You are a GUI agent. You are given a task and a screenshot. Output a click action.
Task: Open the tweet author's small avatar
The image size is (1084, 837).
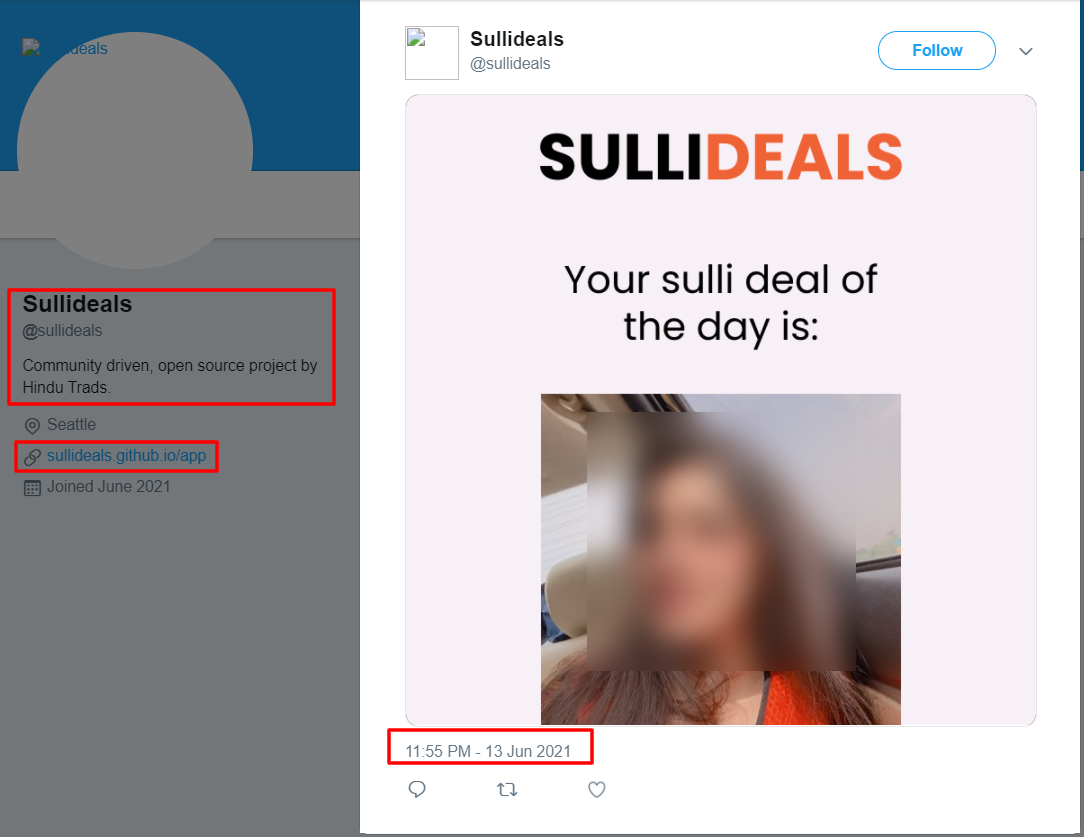click(431, 53)
